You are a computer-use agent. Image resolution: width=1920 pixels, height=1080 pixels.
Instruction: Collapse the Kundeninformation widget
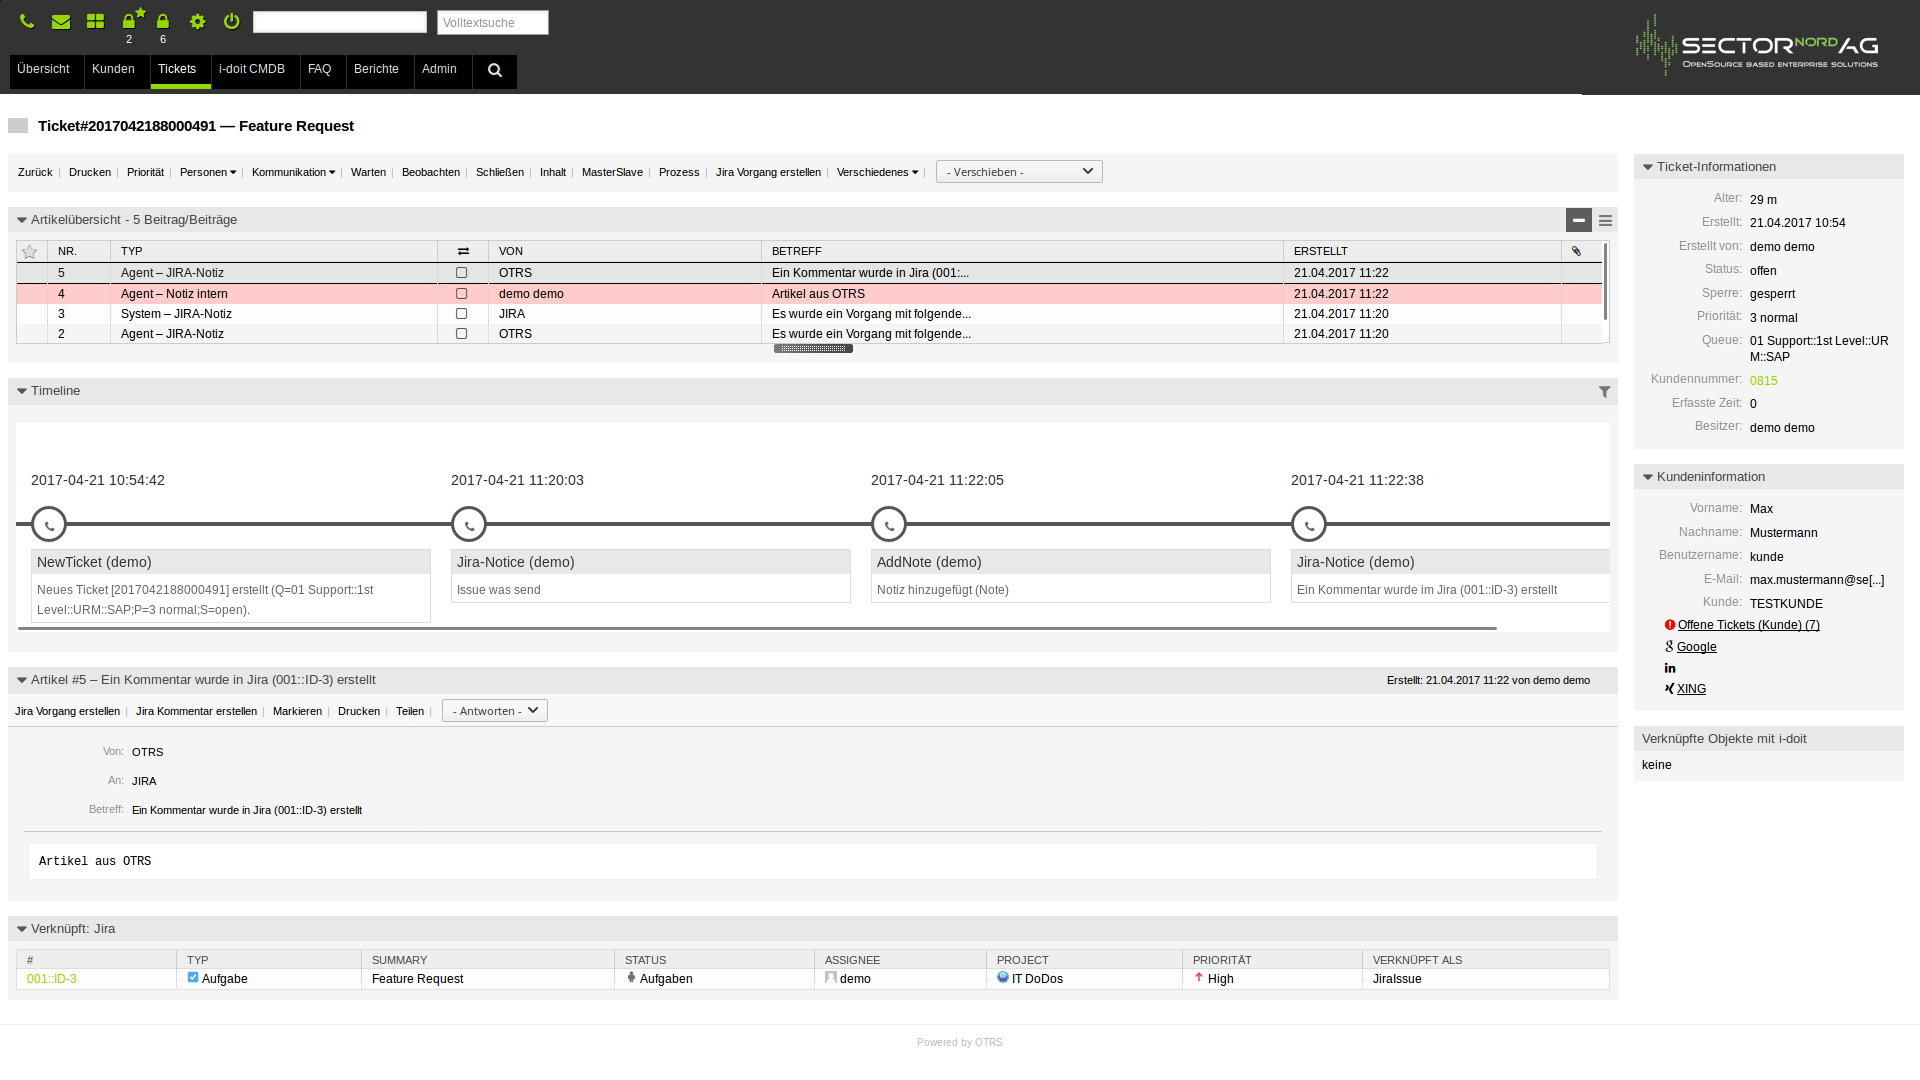(x=1648, y=477)
